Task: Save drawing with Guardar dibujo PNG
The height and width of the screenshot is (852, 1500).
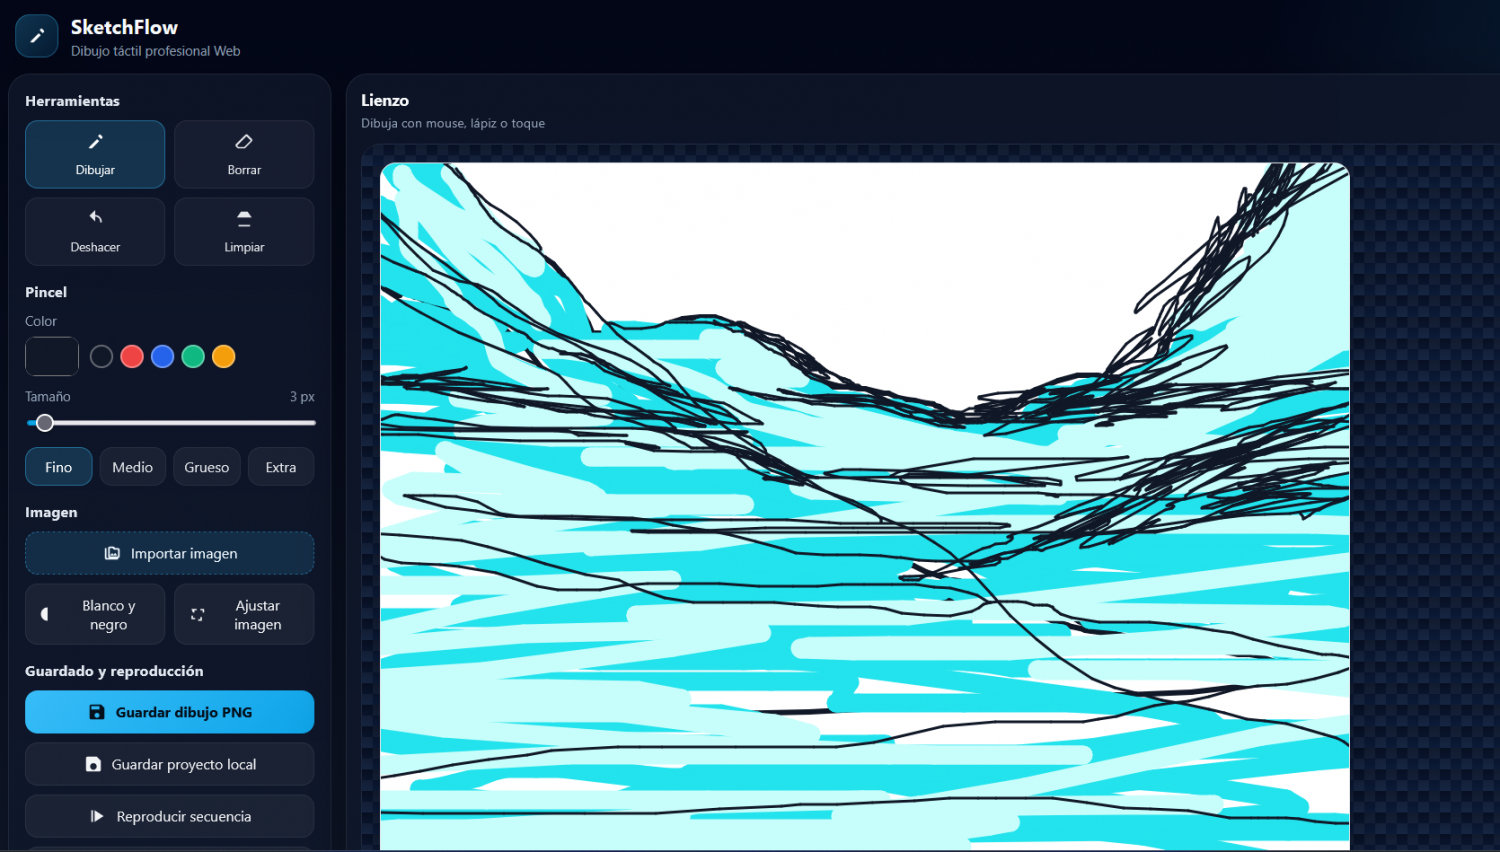Action: [170, 712]
